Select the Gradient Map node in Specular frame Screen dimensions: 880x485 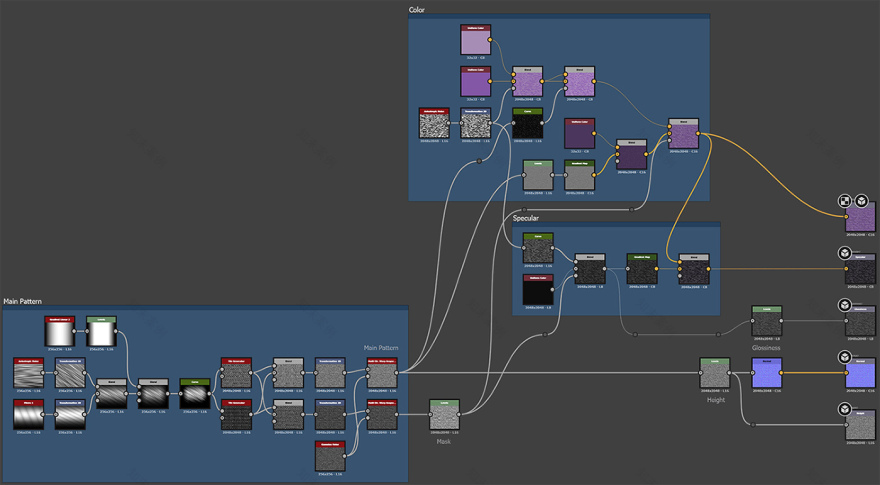click(641, 270)
